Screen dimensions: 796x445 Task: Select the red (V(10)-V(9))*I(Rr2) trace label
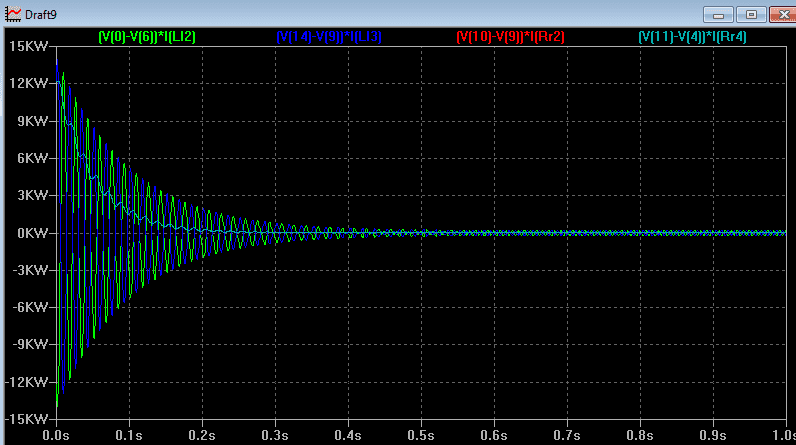click(510, 37)
